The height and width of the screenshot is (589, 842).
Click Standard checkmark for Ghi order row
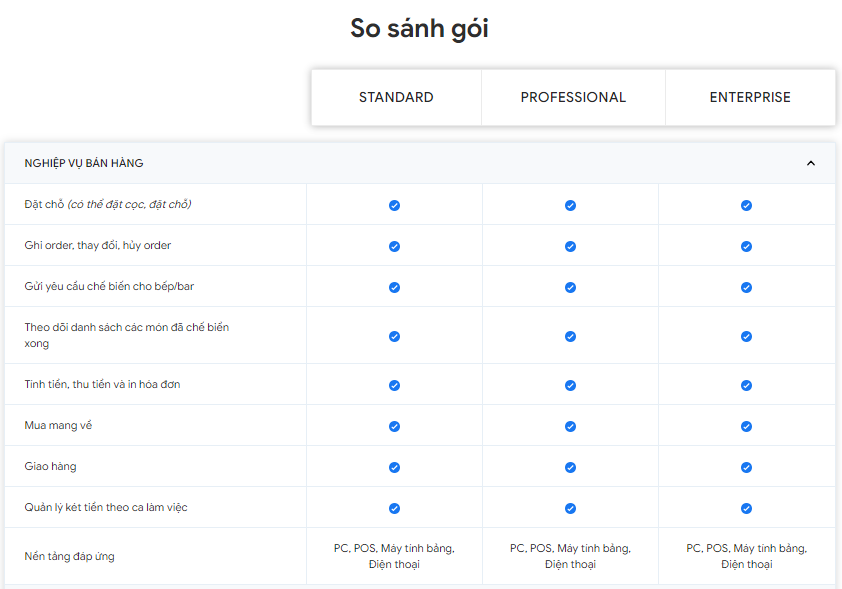point(394,246)
